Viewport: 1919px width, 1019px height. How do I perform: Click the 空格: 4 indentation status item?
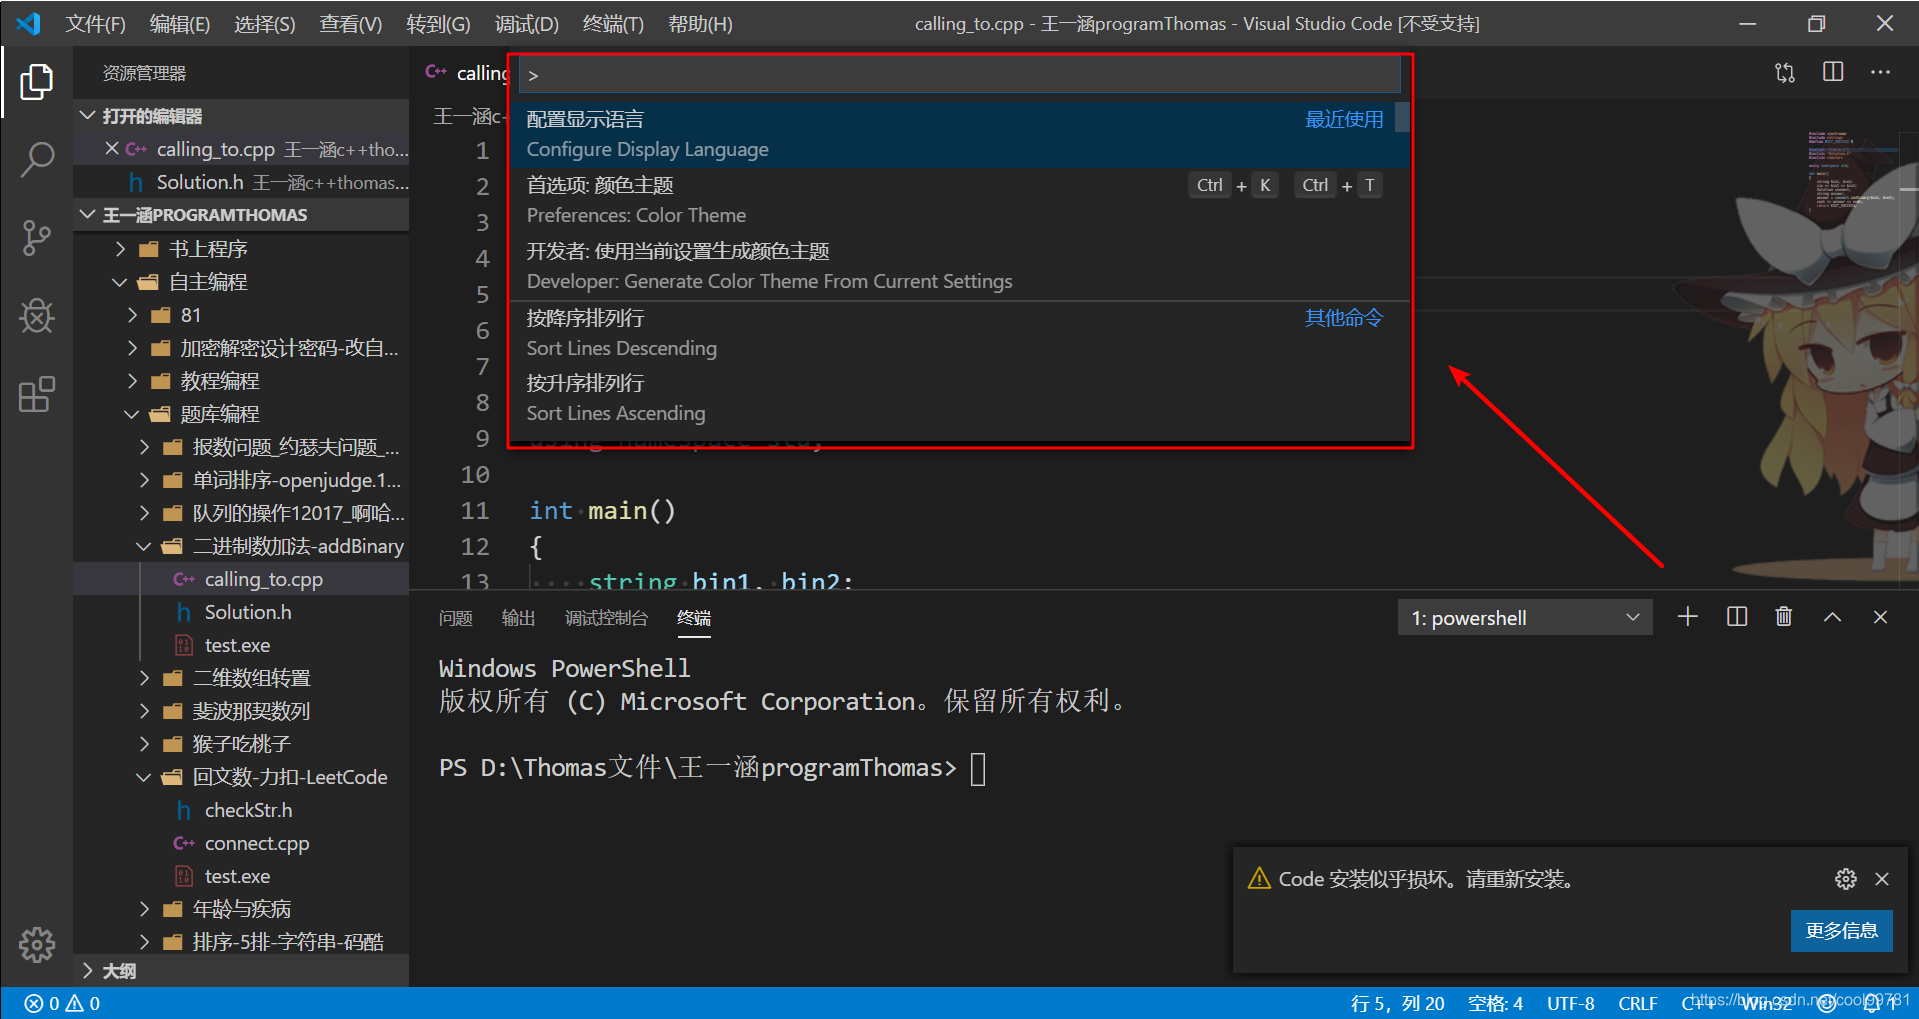[1495, 1003]
